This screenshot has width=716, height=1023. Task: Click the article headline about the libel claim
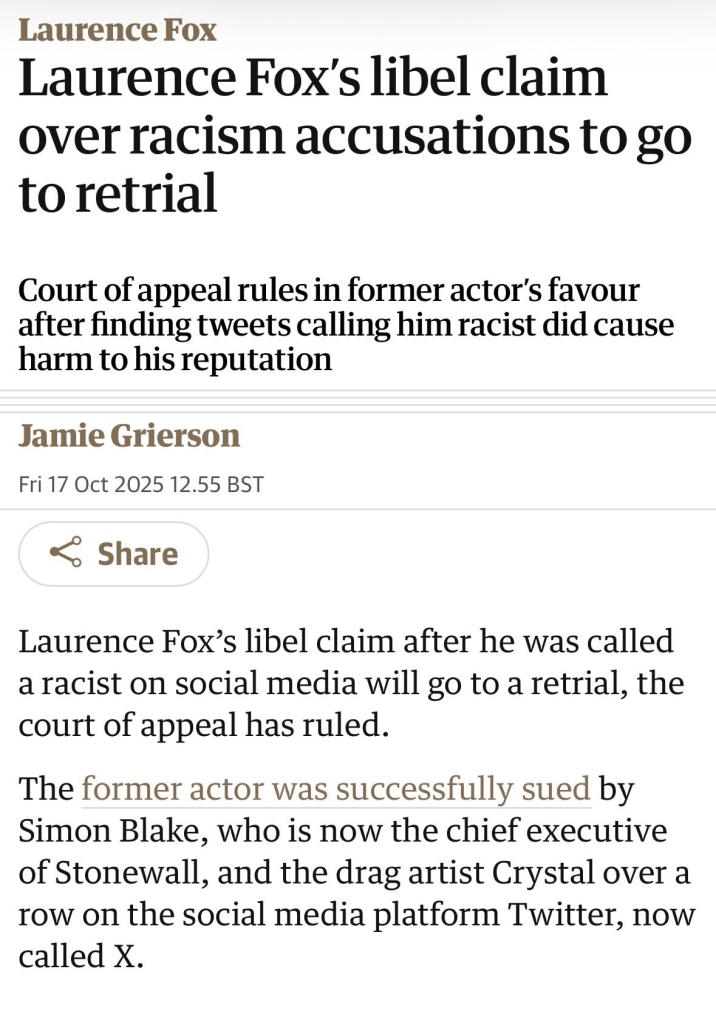point(355,135)
